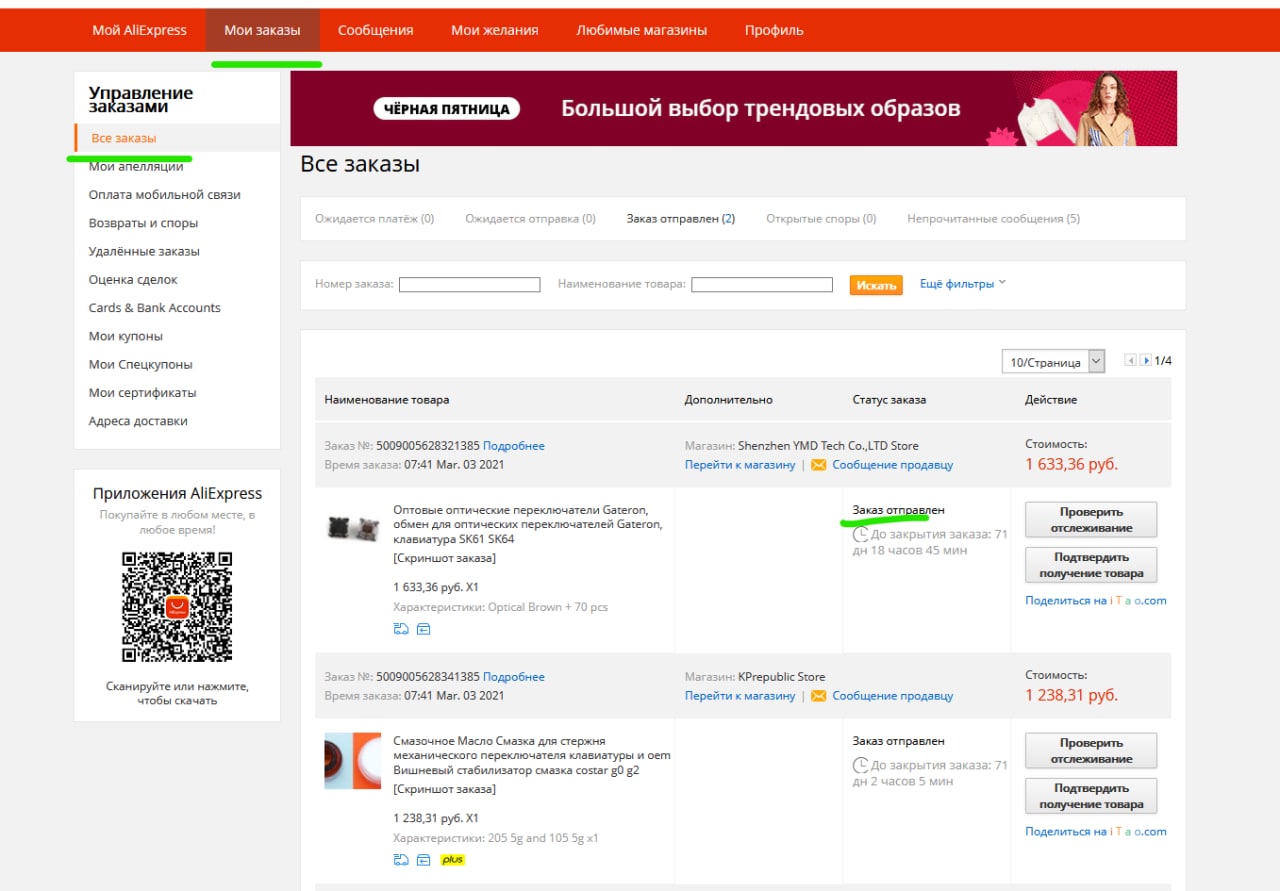
Task: Go to previous orders page arrow
Action: click(x=1131, y=361)
